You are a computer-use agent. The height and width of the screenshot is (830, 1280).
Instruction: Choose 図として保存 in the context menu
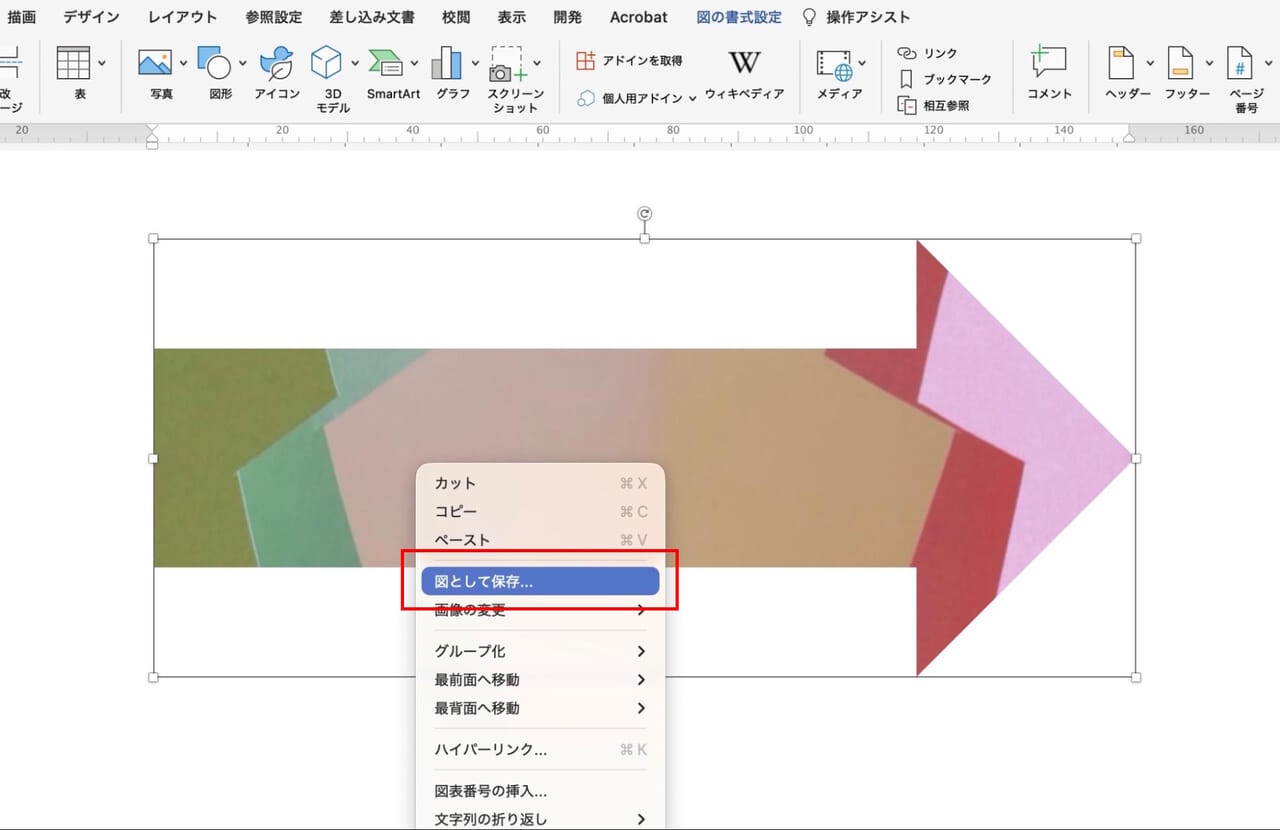[x=540, y=580]
